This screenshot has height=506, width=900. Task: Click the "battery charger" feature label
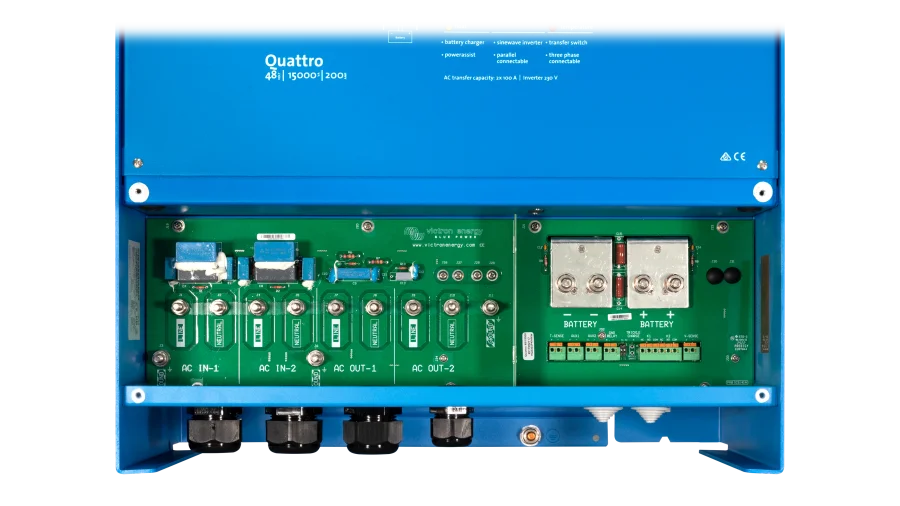pyautogui.click(x=464, y=42)
